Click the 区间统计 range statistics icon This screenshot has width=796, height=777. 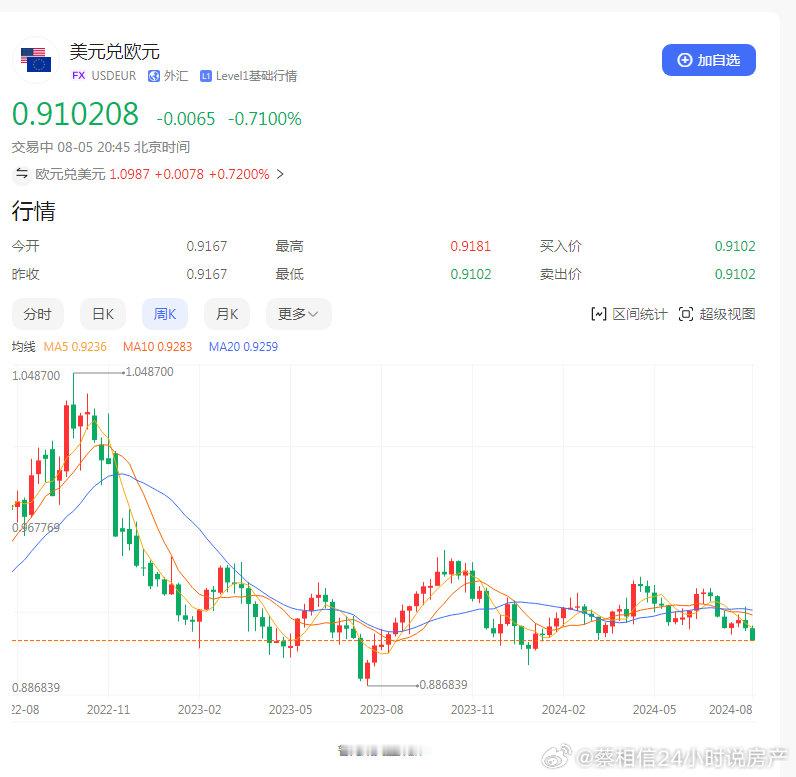click(599, 314)
